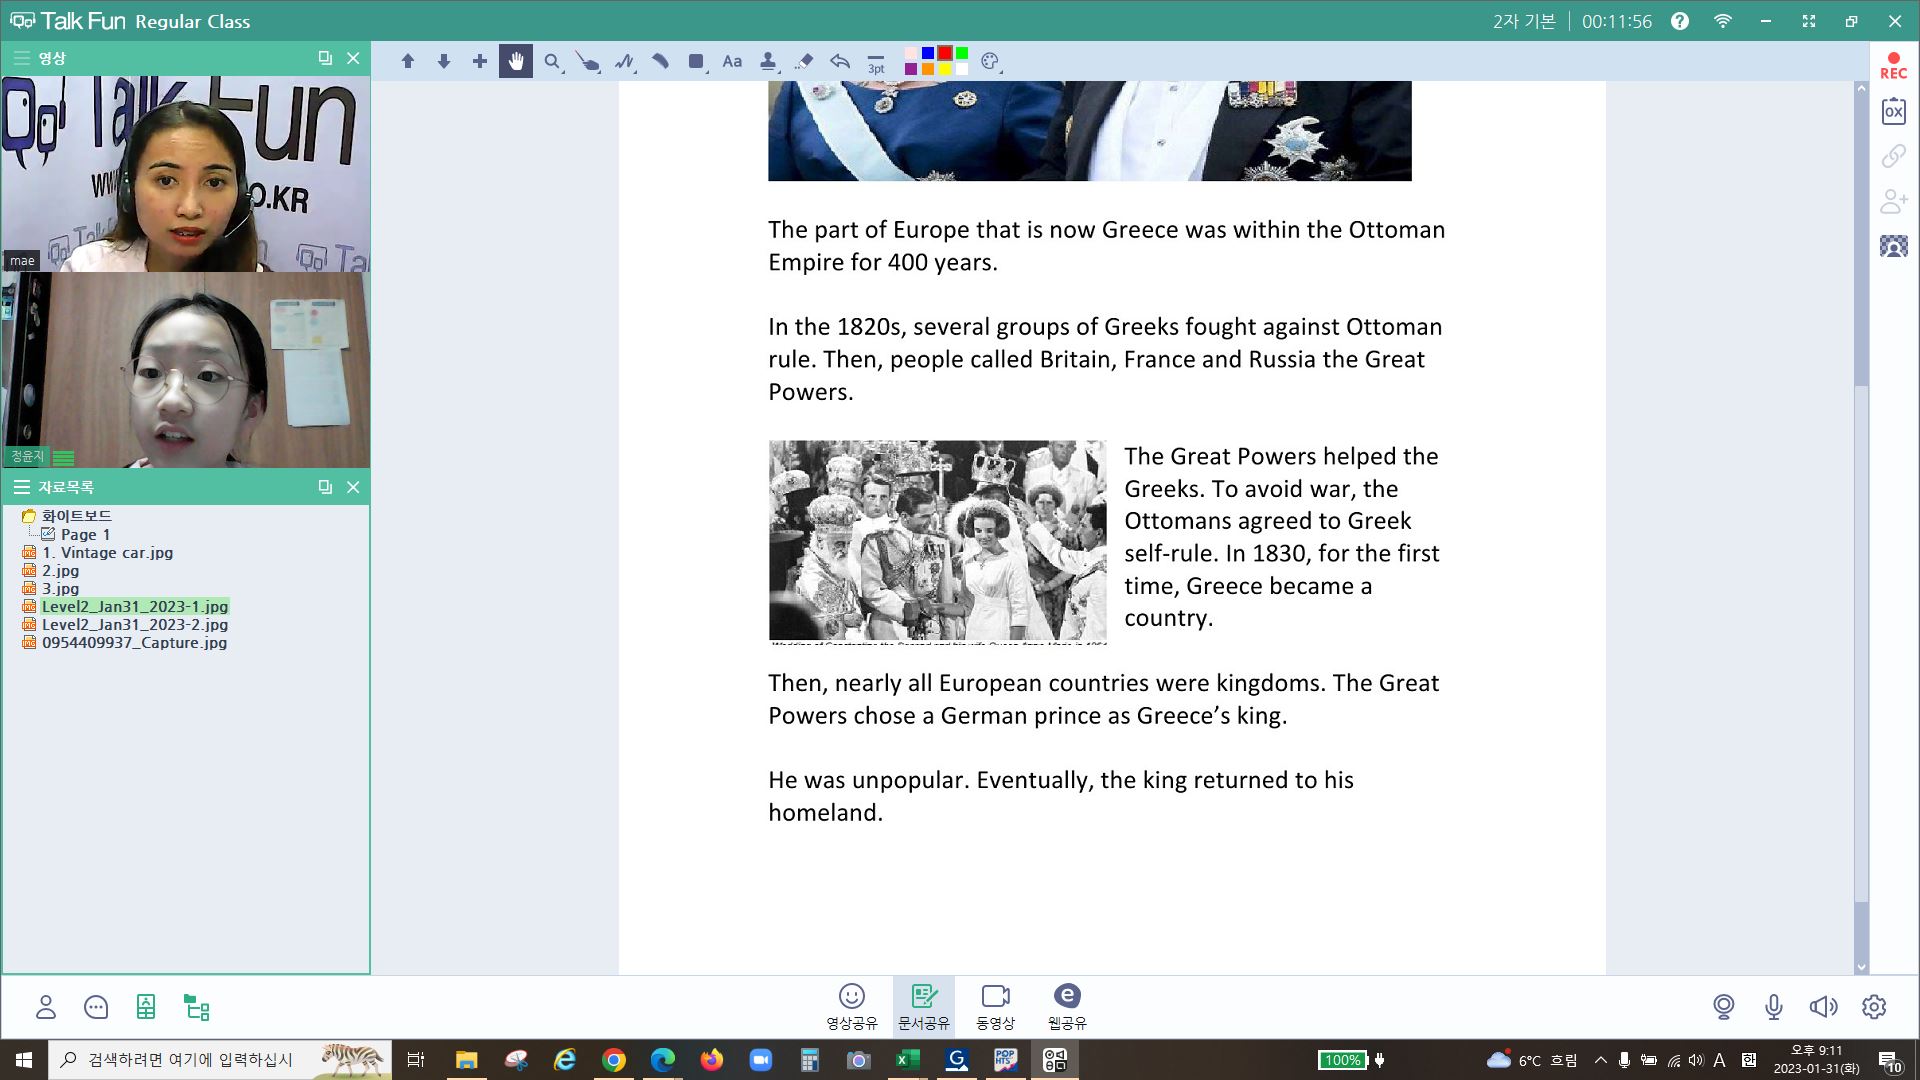Select the hand pan tool
This screenshot has height=1080, width=1920.
coord(516,61)
